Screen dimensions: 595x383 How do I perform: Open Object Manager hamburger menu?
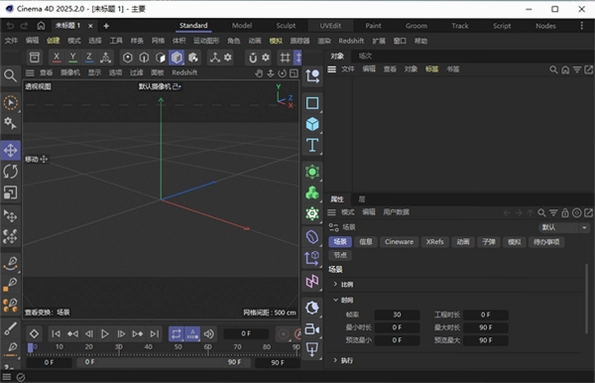pos(332,69)
